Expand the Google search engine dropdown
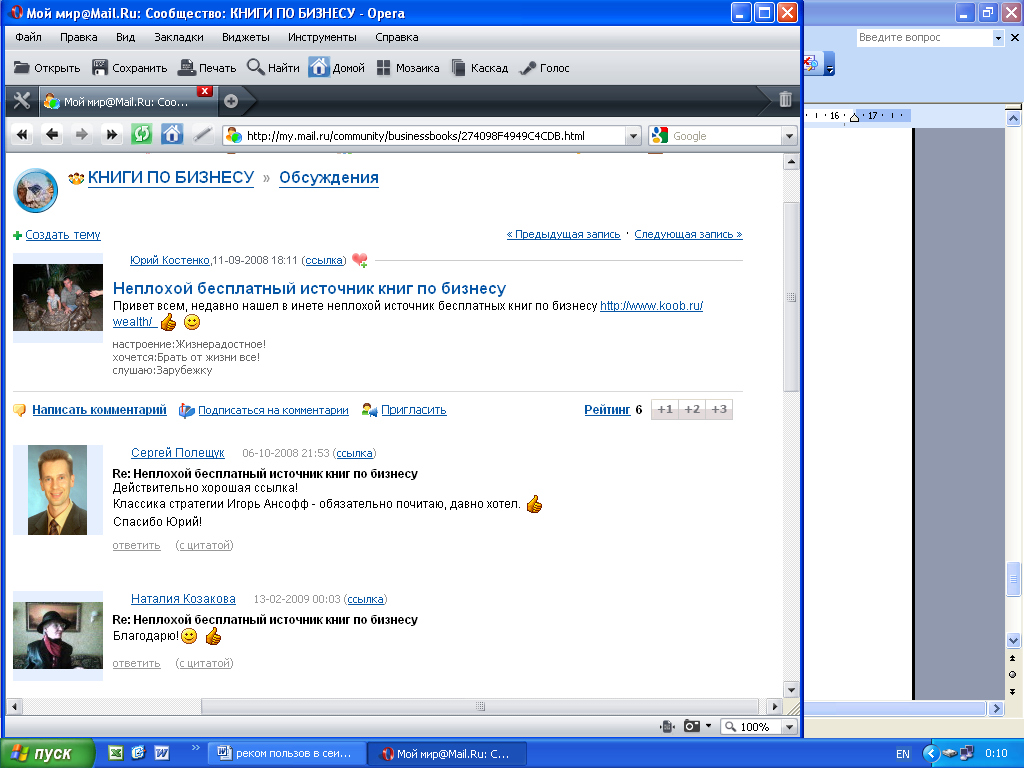 tap(789, 136)
